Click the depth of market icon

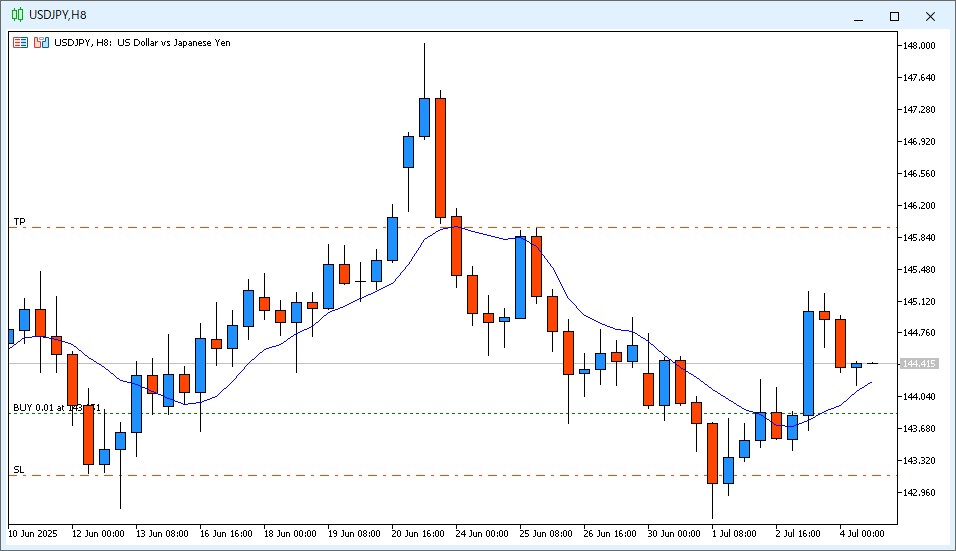click(x=41, y=43)
